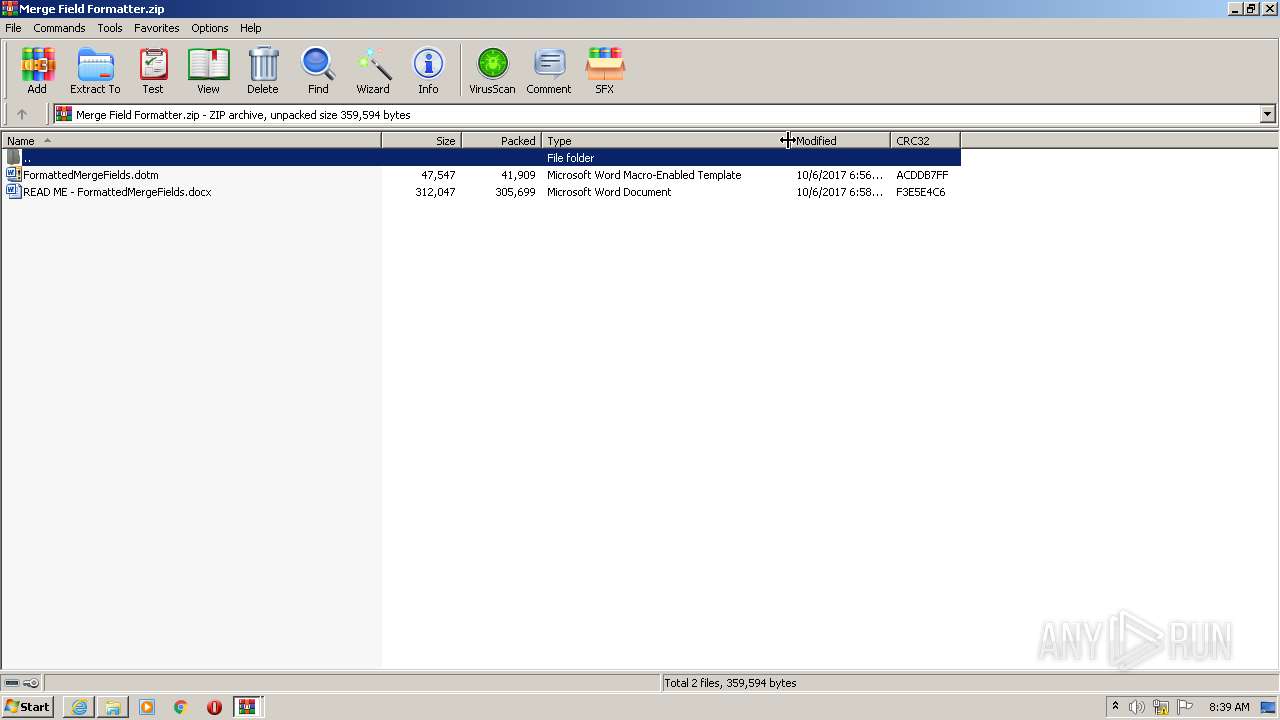This screenshot has height=720, width=1280.
Task: Click the status bar drive/key icon
Action: click(21, 683)
